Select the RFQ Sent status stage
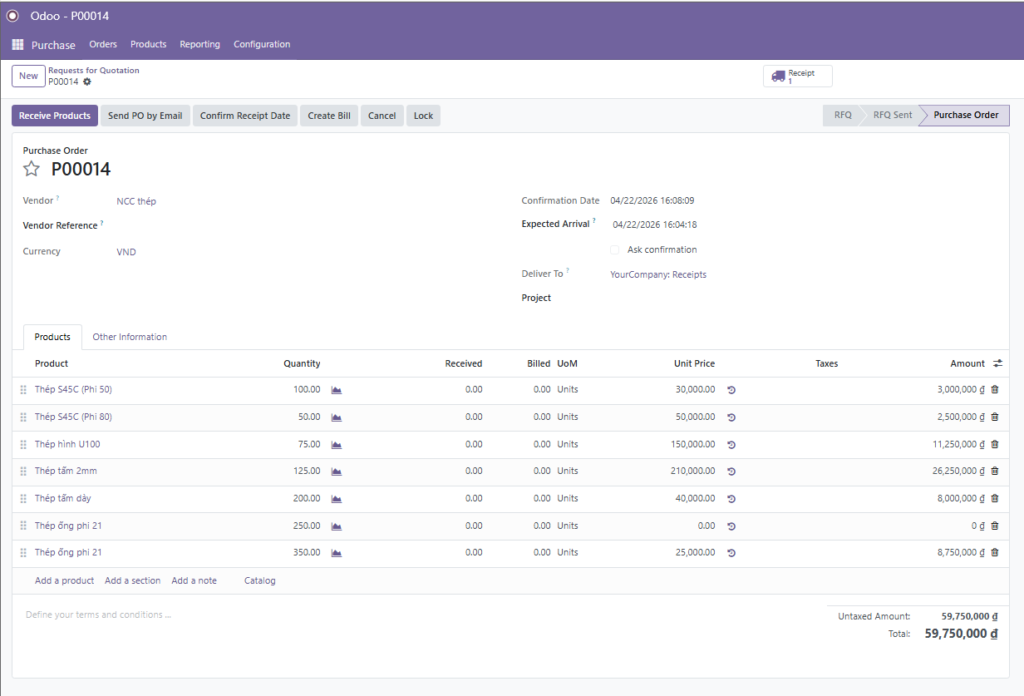1024x696 pixels. pos(892,116)
